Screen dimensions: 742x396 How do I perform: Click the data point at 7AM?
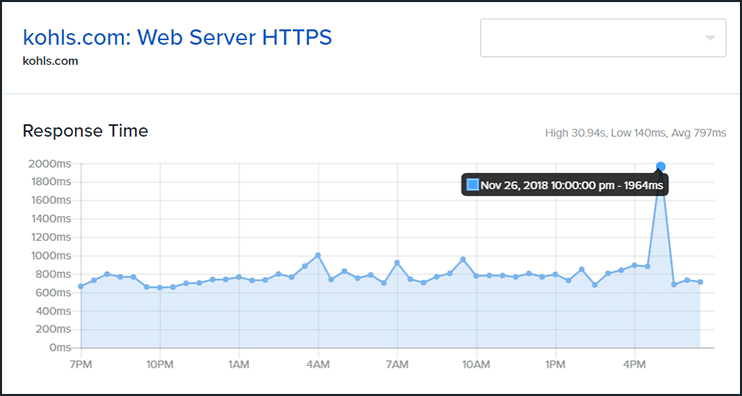pyautogui.click(x=397, y=263)
